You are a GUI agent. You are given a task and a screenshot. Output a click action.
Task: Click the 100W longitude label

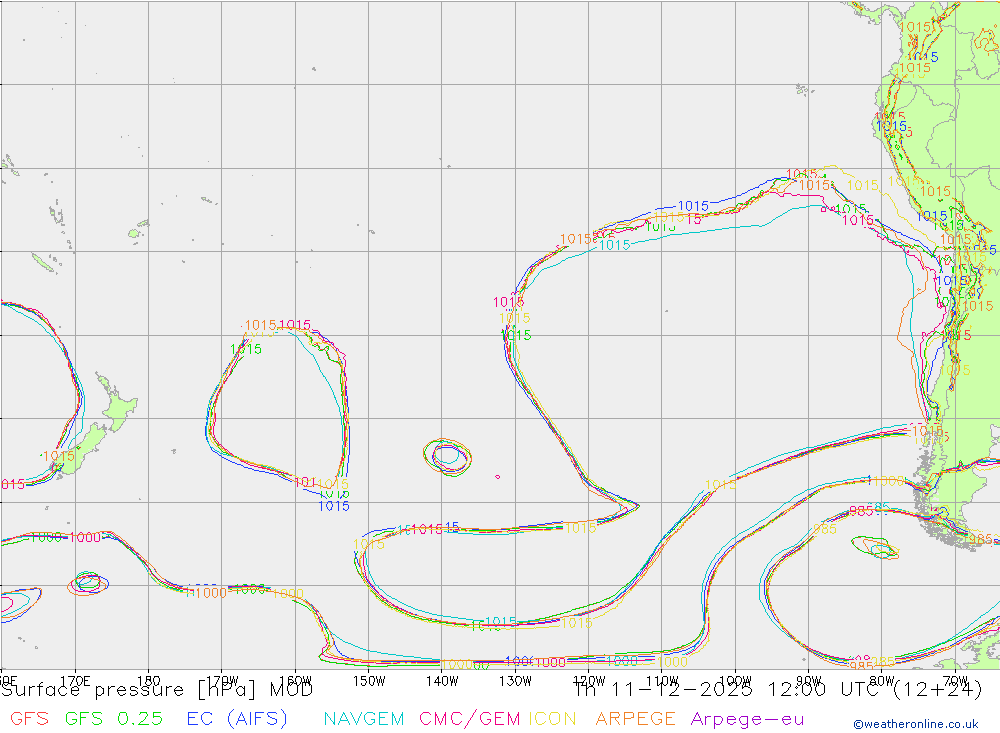coord(735,681)
